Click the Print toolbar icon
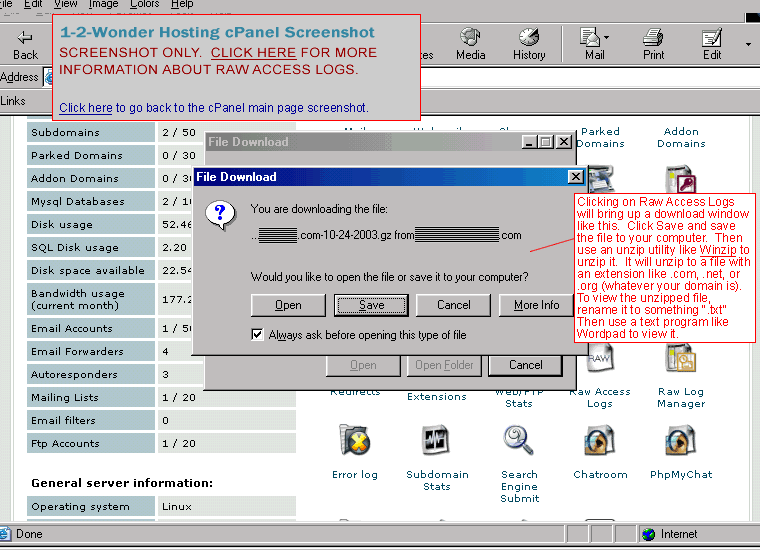The width and height of the screenshot is (760, 550). (x=653, y=45)
